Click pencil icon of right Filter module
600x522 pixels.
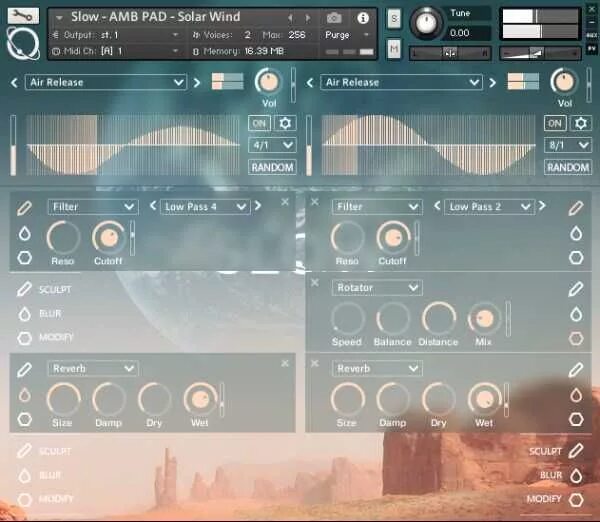click(576, 208)
